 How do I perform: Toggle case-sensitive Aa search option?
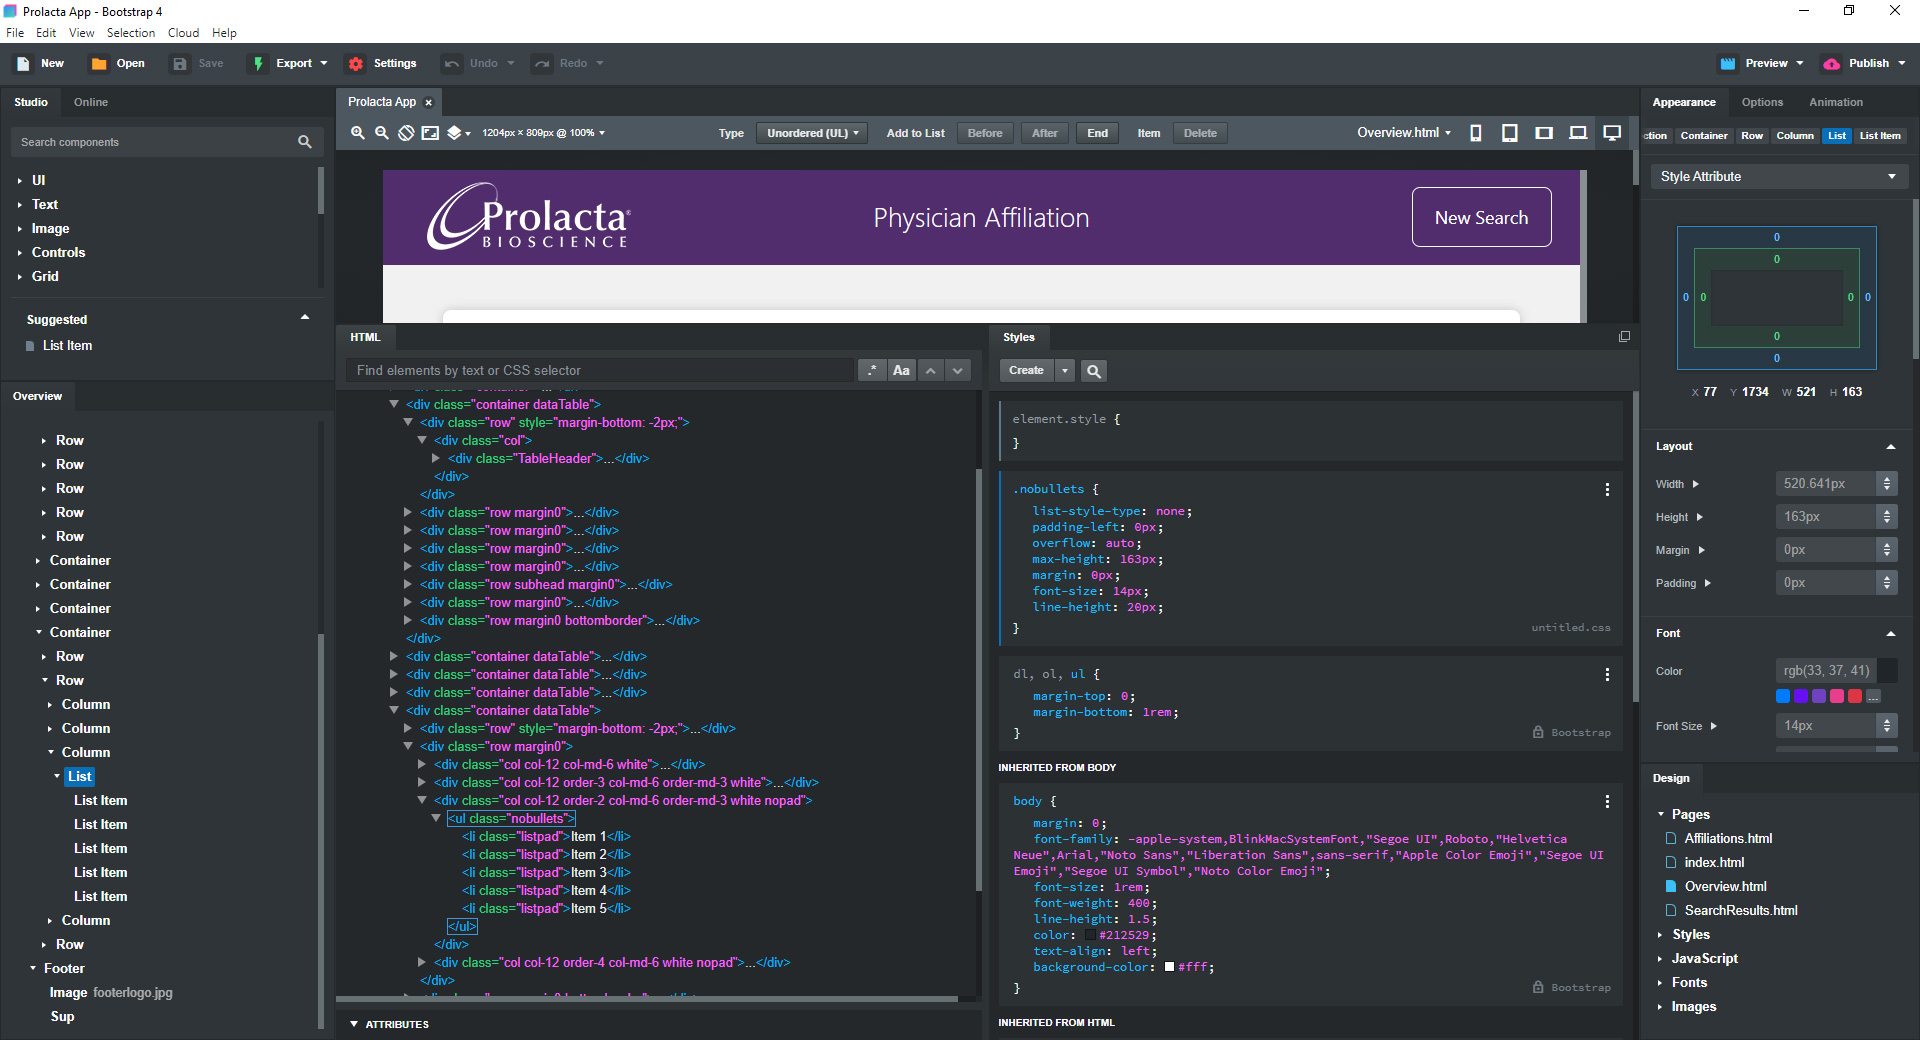pyautogui.click(x=901, y=371)
